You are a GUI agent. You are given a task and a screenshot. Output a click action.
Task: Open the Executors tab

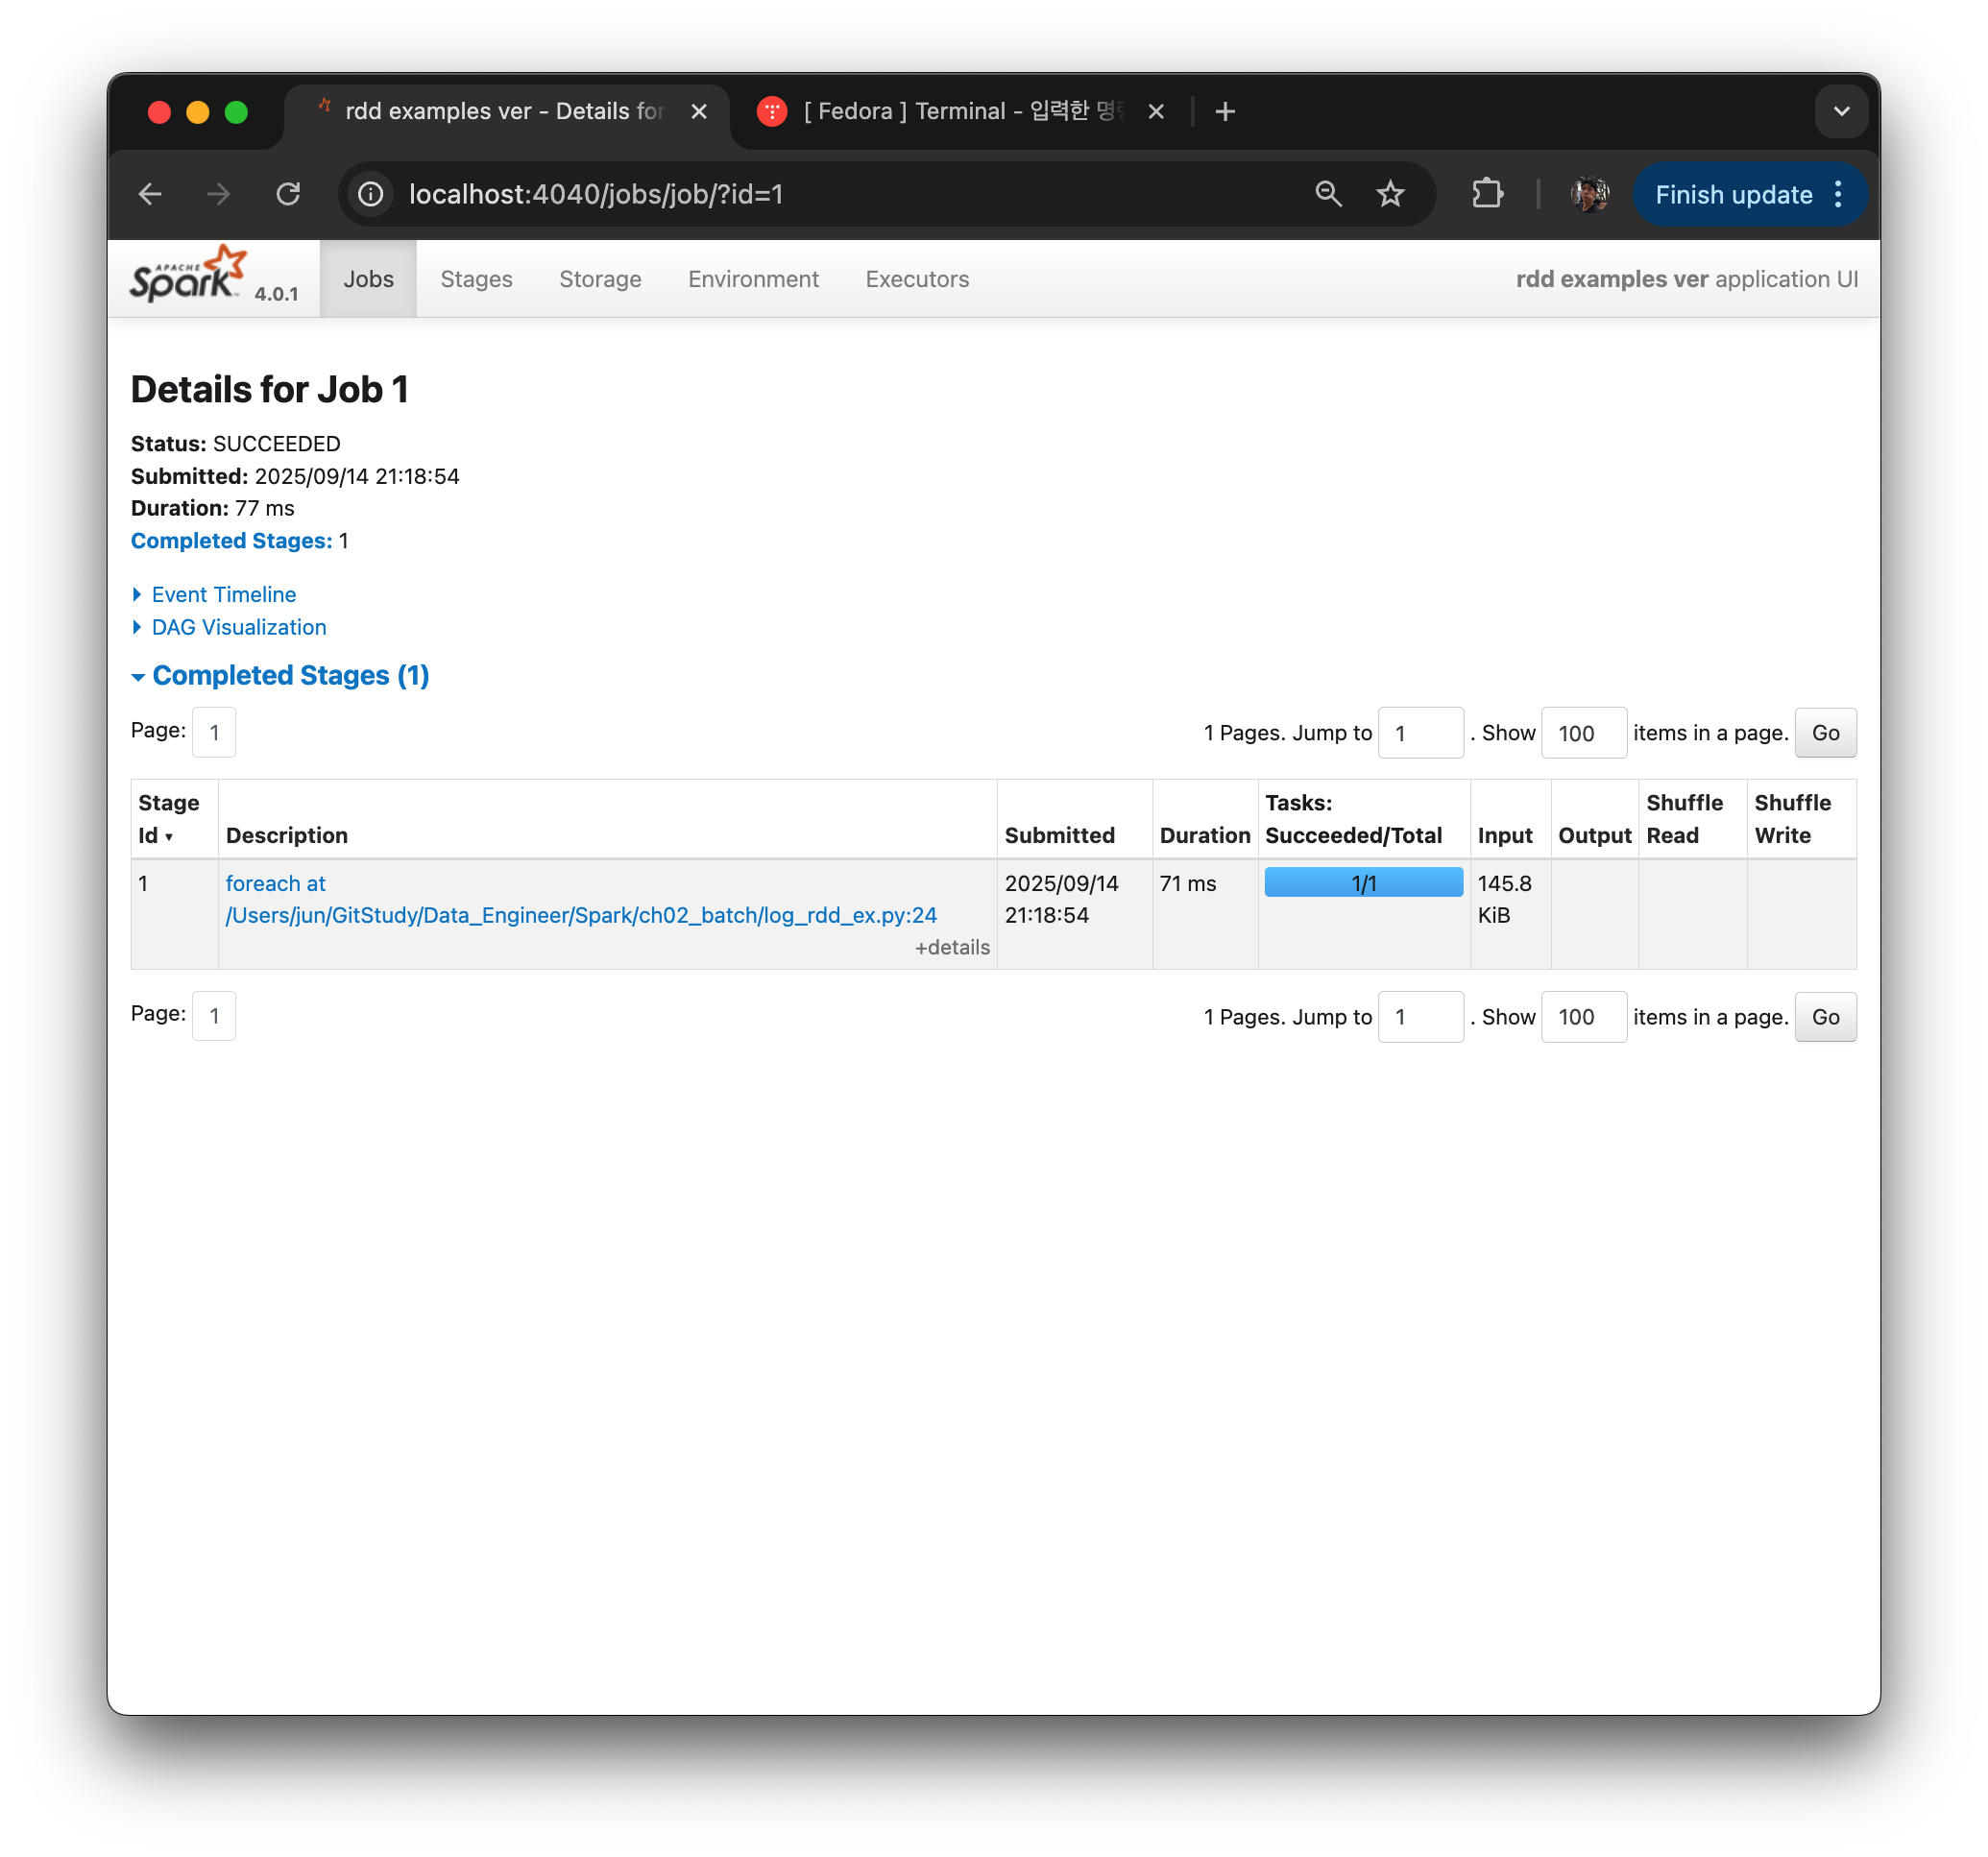click(917, 279)
